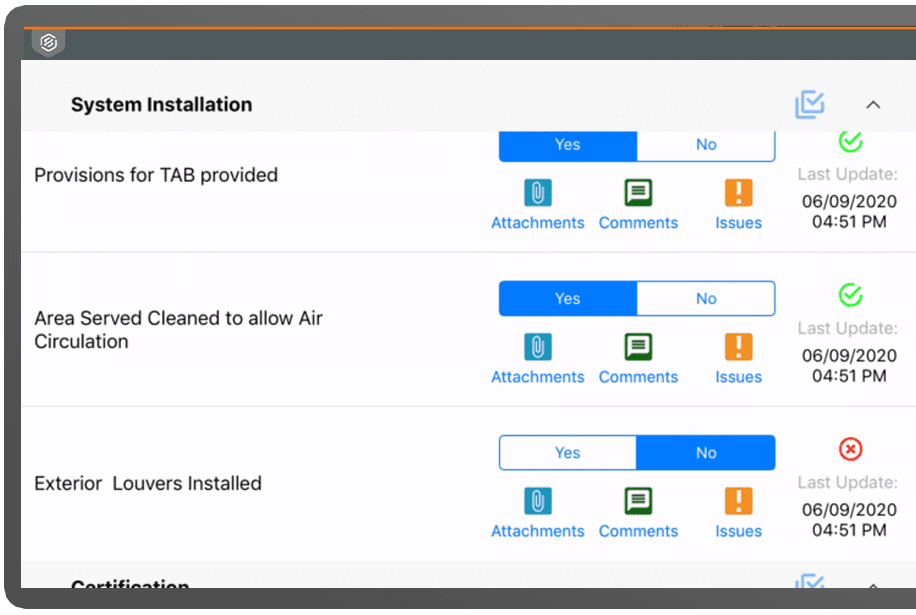This screenshot has width=916, height=615.
Task: Open Comments icon for Area Served Cleaned
Action: 638,347
